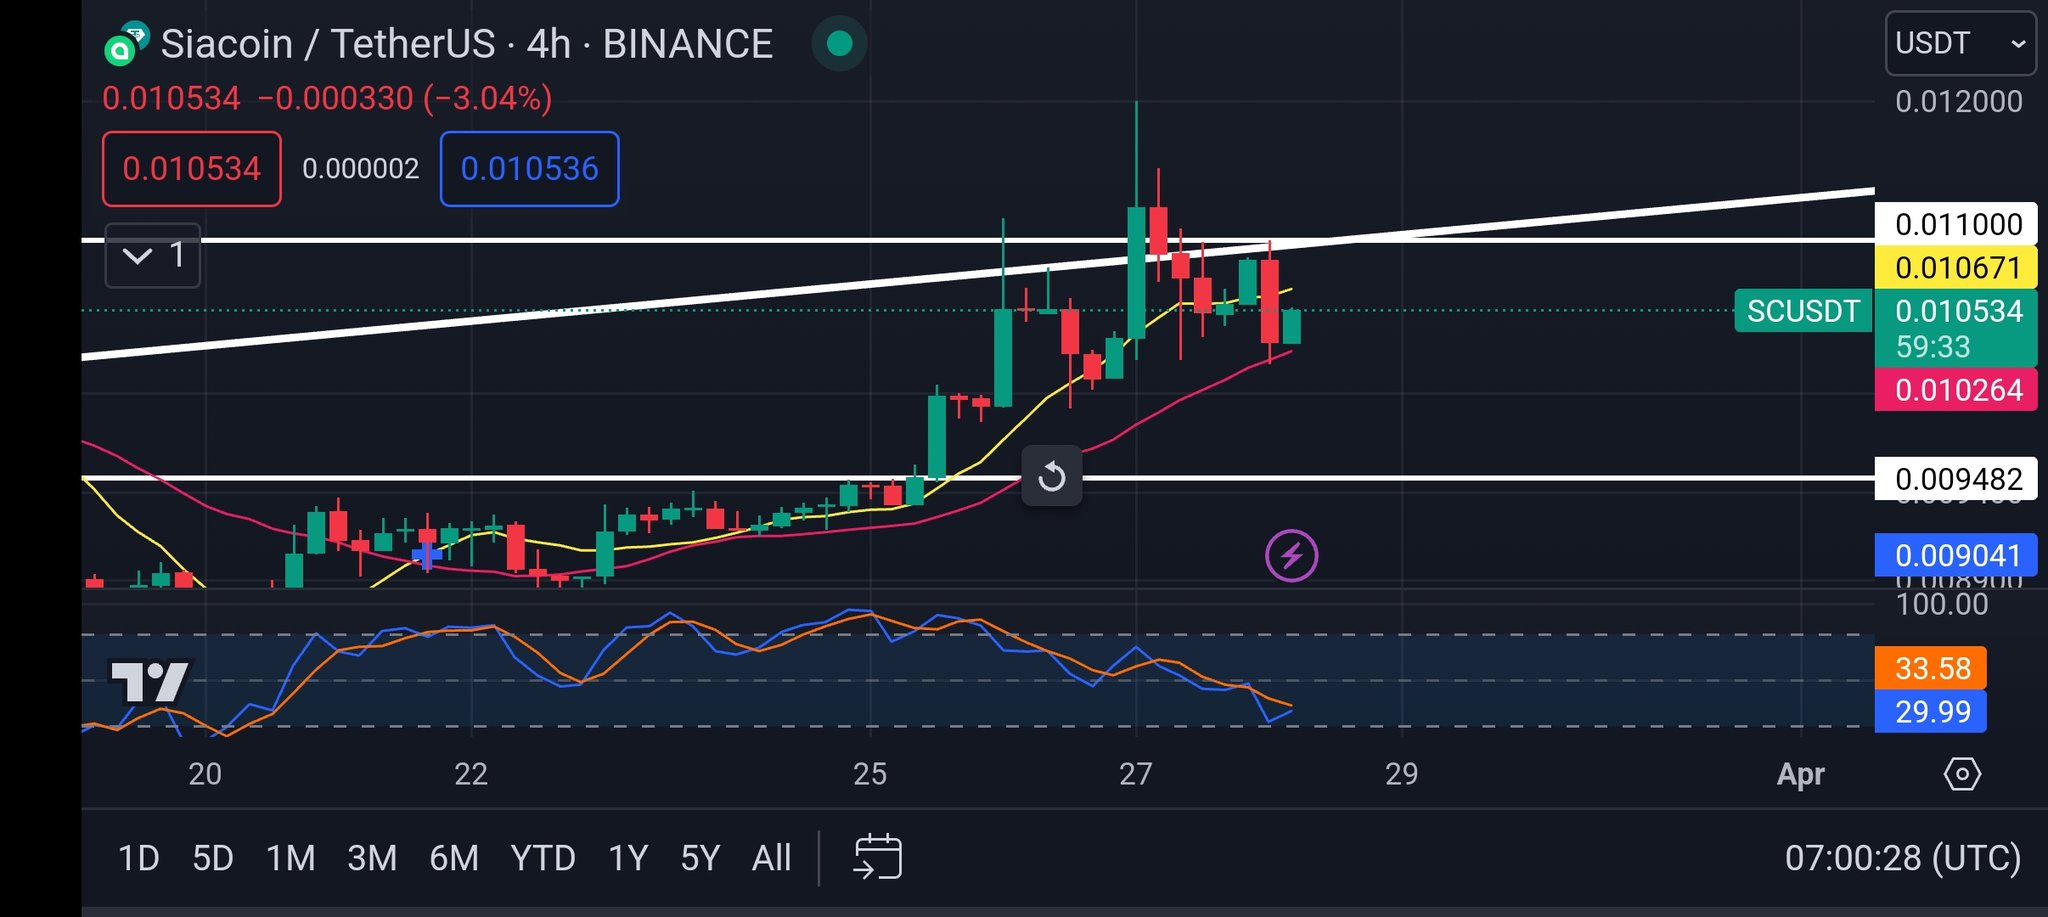Select the 1Y time range

[x=628, y=858]
